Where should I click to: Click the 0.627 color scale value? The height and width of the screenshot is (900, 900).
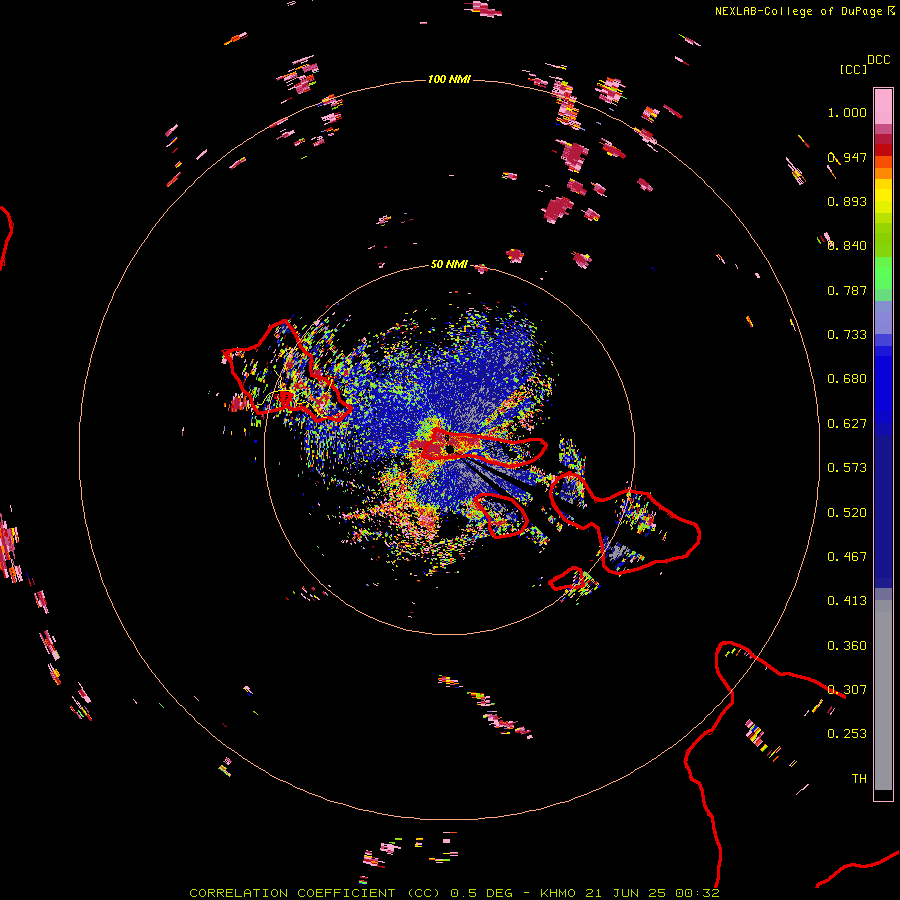pos(847,424)
